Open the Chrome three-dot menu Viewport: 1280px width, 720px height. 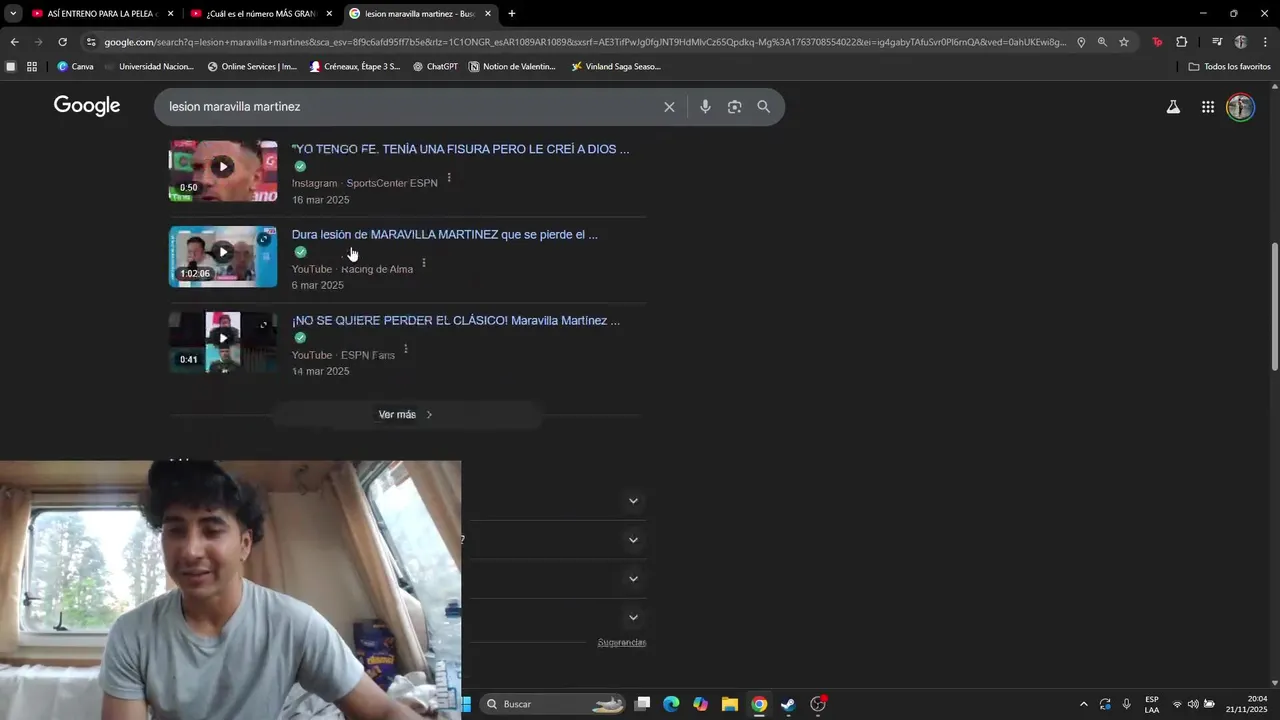pyautogui.click(x=1265, y=42)
